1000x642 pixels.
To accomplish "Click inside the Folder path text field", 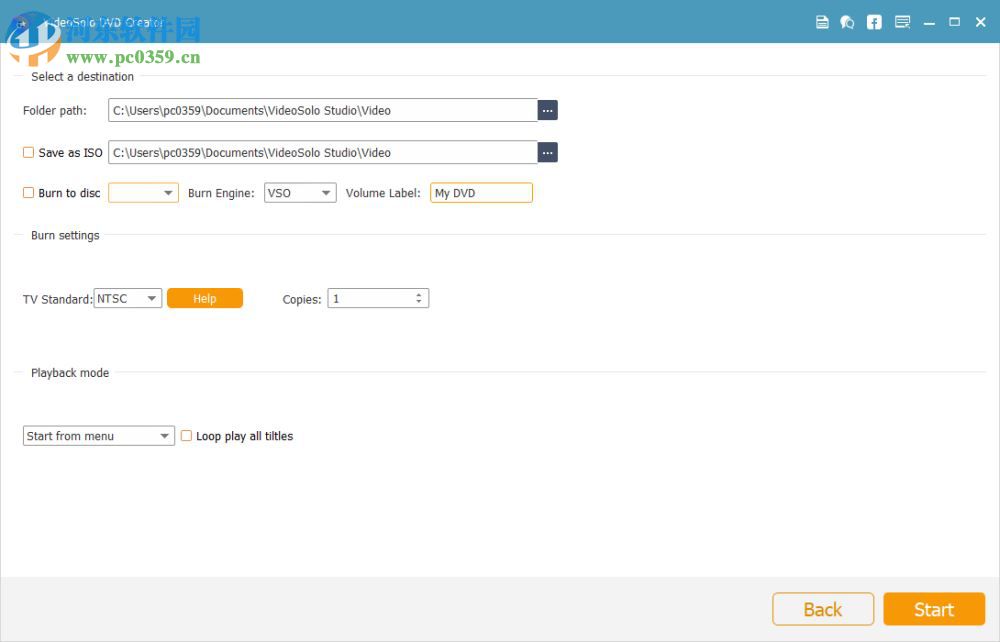I will point(320,110).
